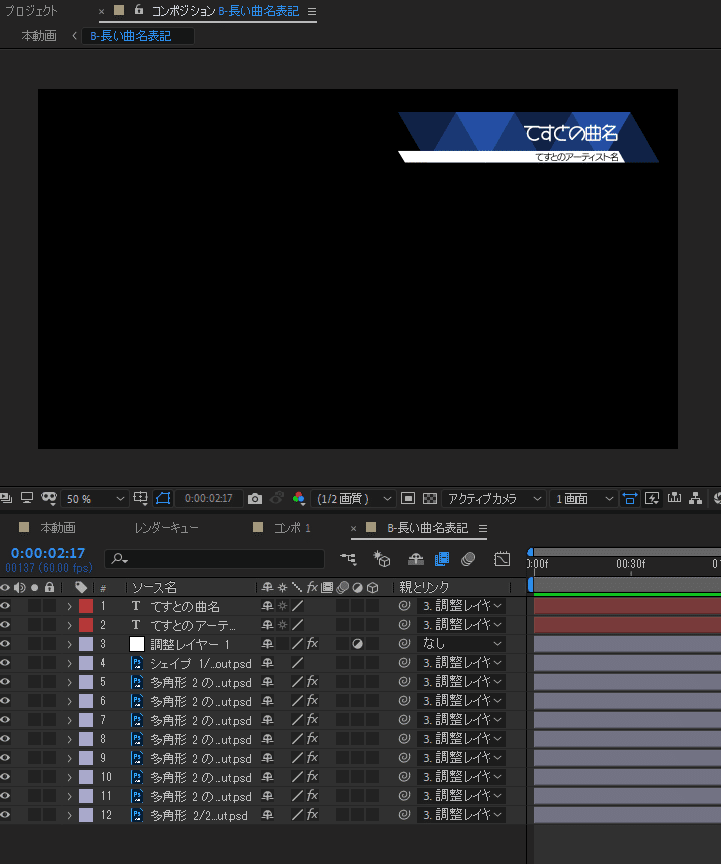Click lavender label color of layer 3
The width and height of the screenshot is (721, 864).
pos(86,644)
